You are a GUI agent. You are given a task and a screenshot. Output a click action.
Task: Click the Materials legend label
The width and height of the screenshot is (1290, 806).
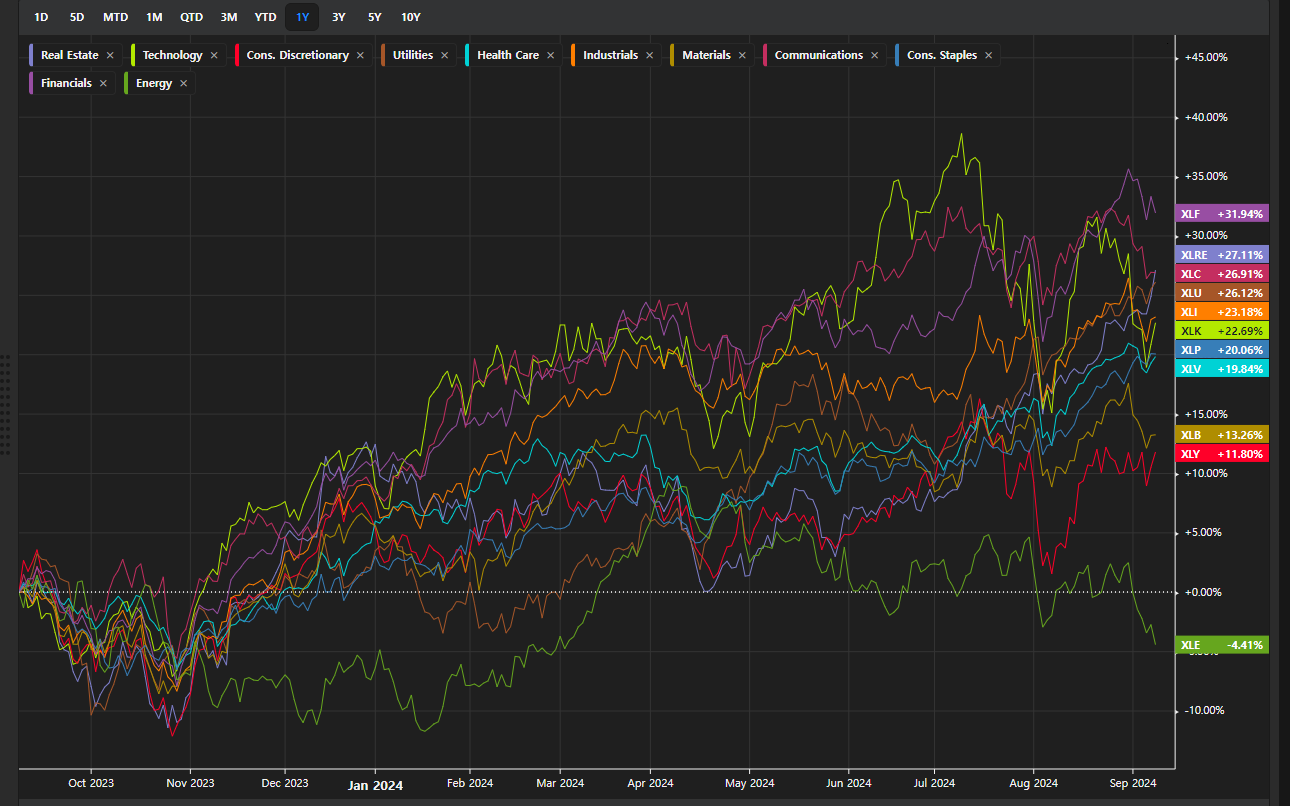[706, 56]
